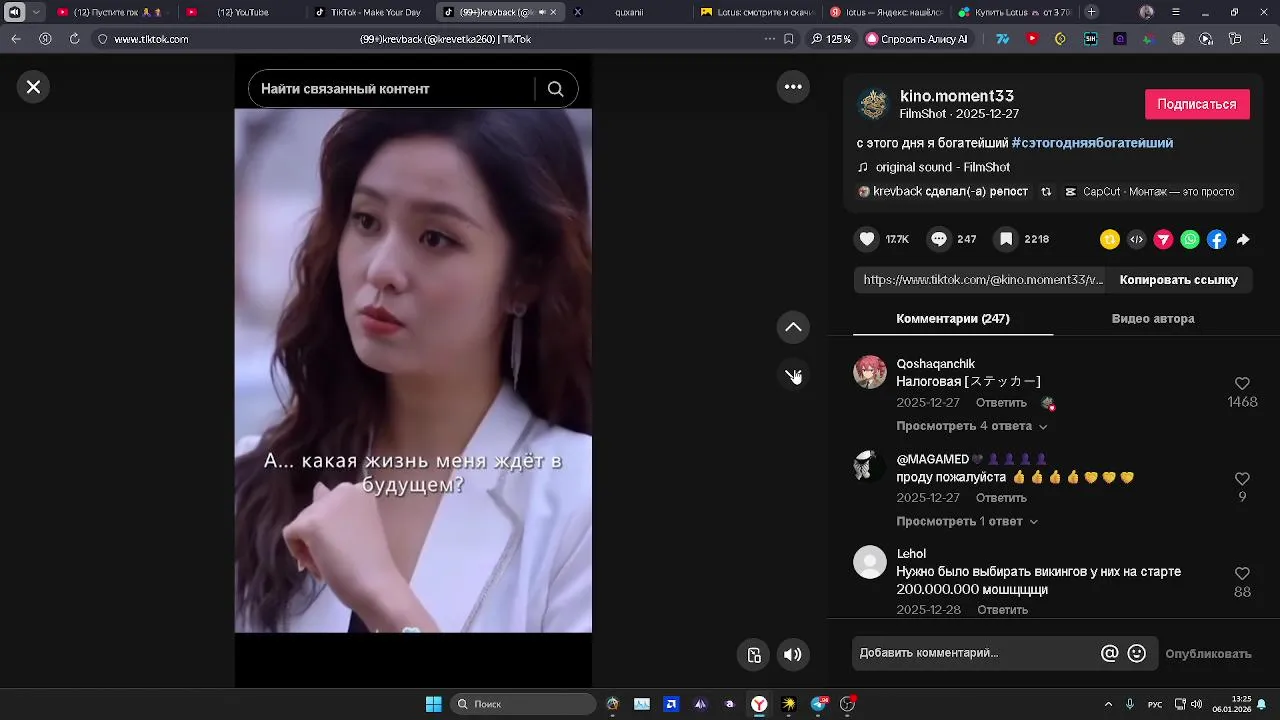
Task: Share video to Facebook
Action: (1217, 239)
